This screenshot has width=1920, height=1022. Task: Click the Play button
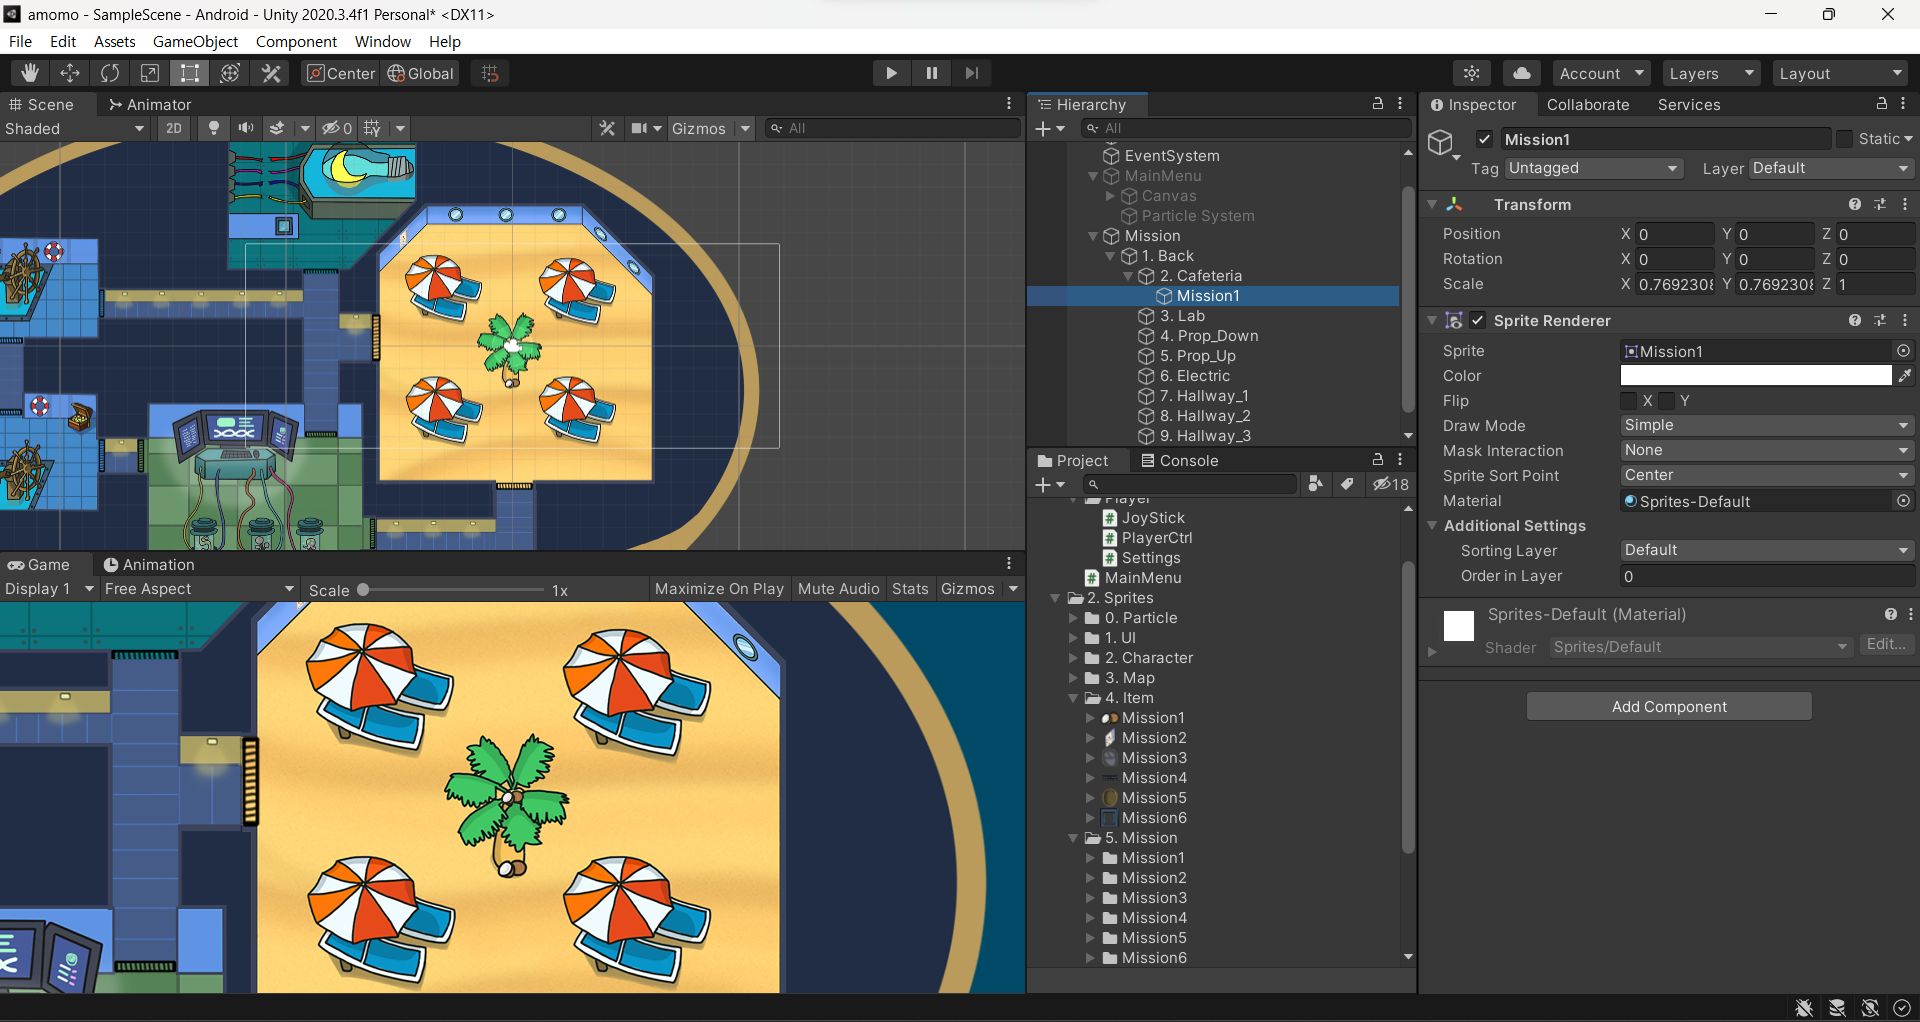pyautogui.click(x=891, y=73)
